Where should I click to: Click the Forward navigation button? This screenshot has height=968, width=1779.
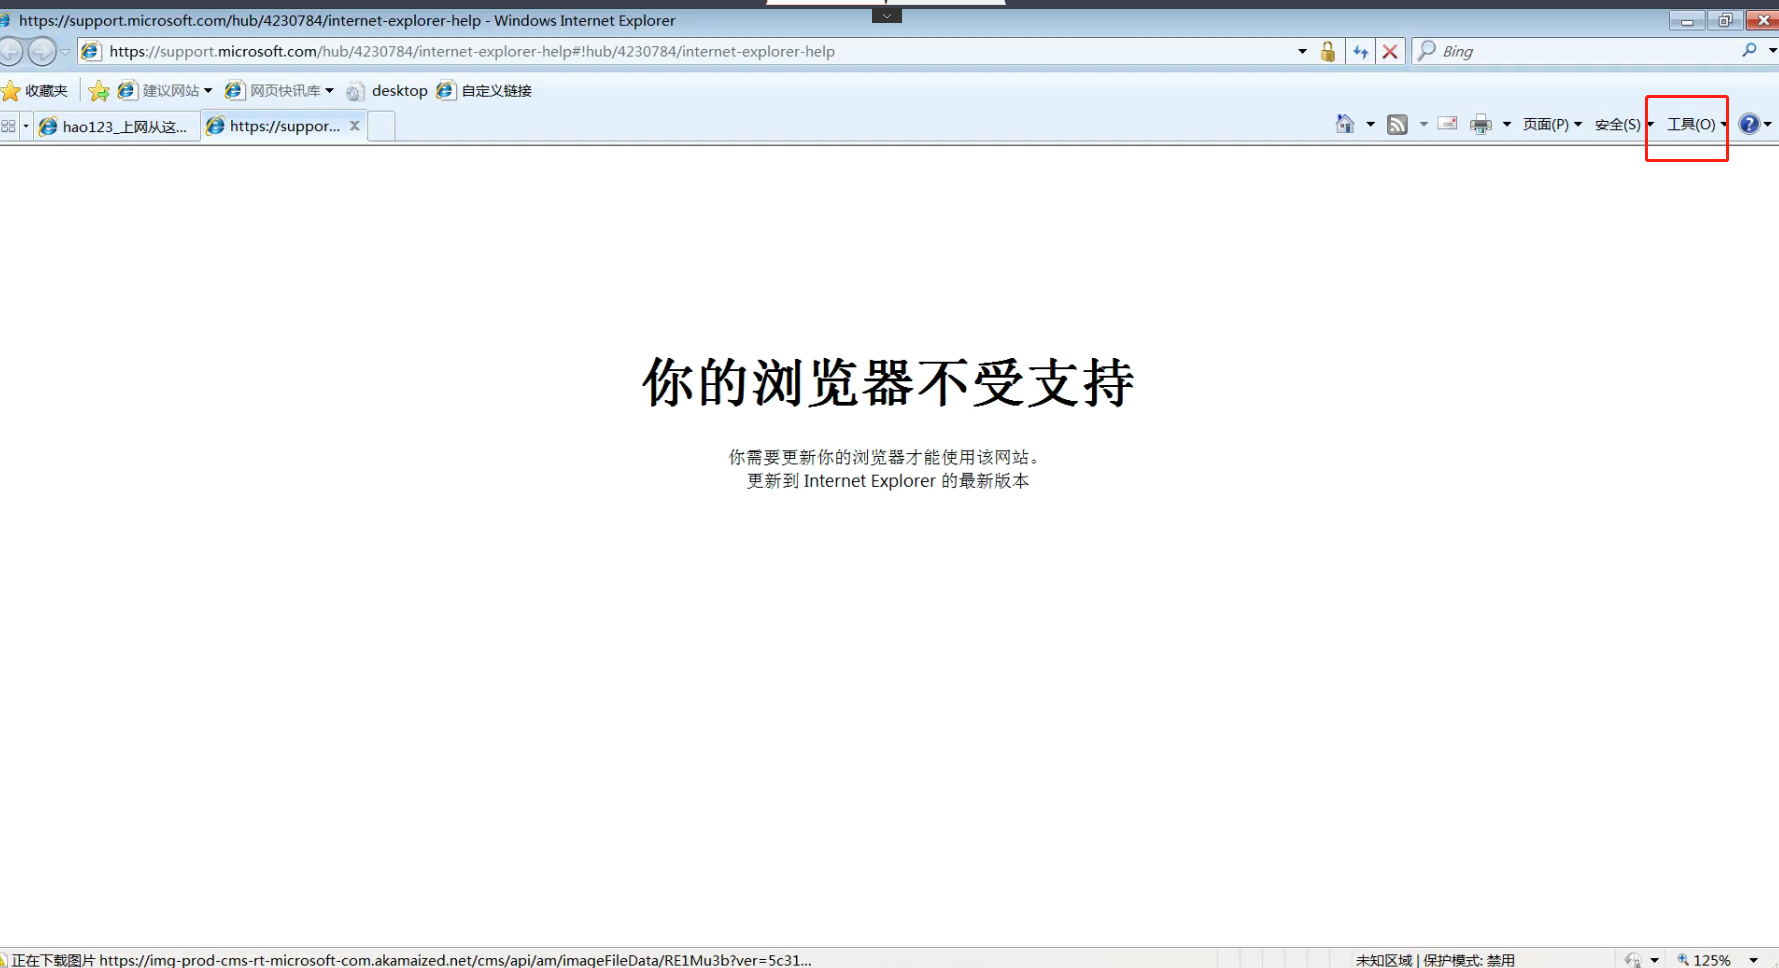click(x=41, y=51)
